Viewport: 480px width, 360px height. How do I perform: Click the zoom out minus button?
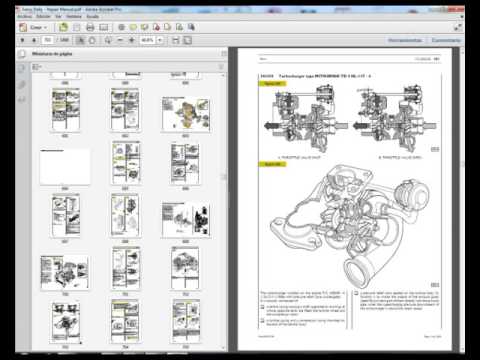[x=120, y=40]
